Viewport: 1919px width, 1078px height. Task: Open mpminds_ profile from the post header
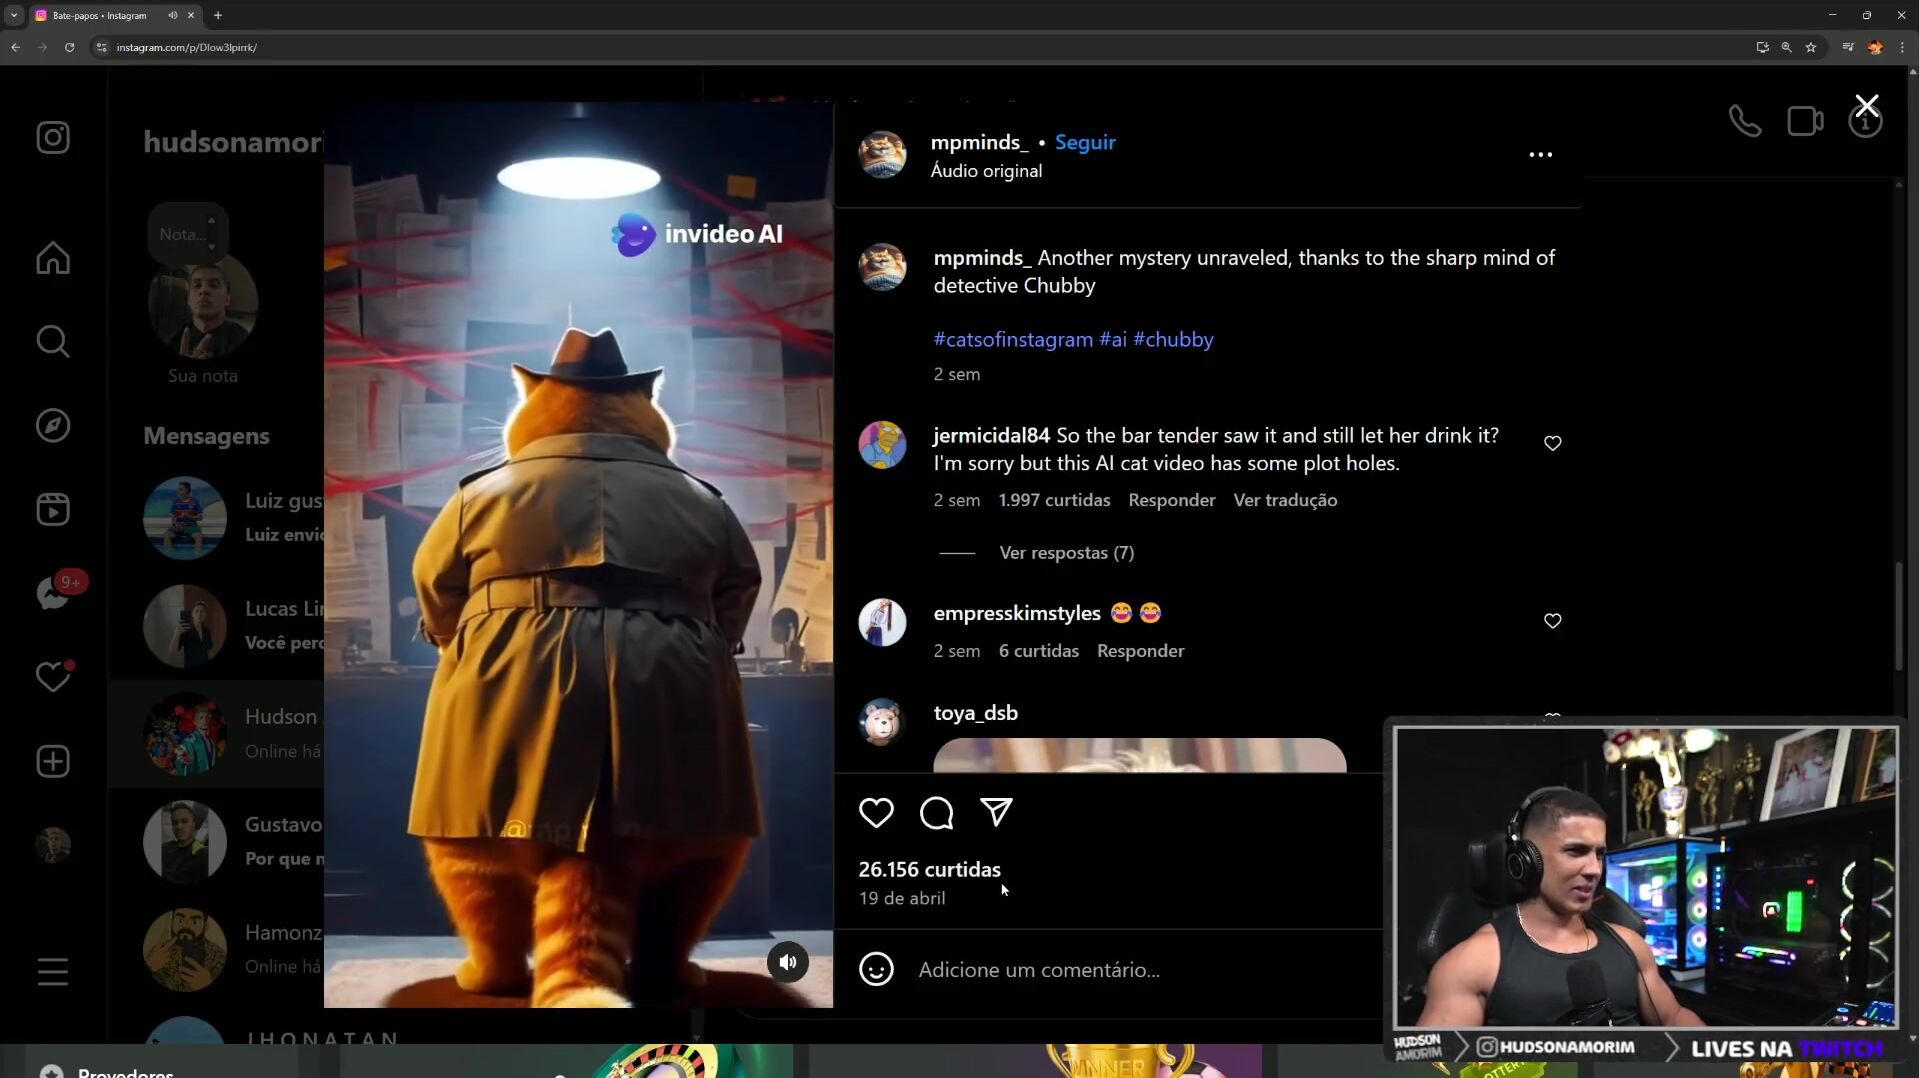click(979, 142)
